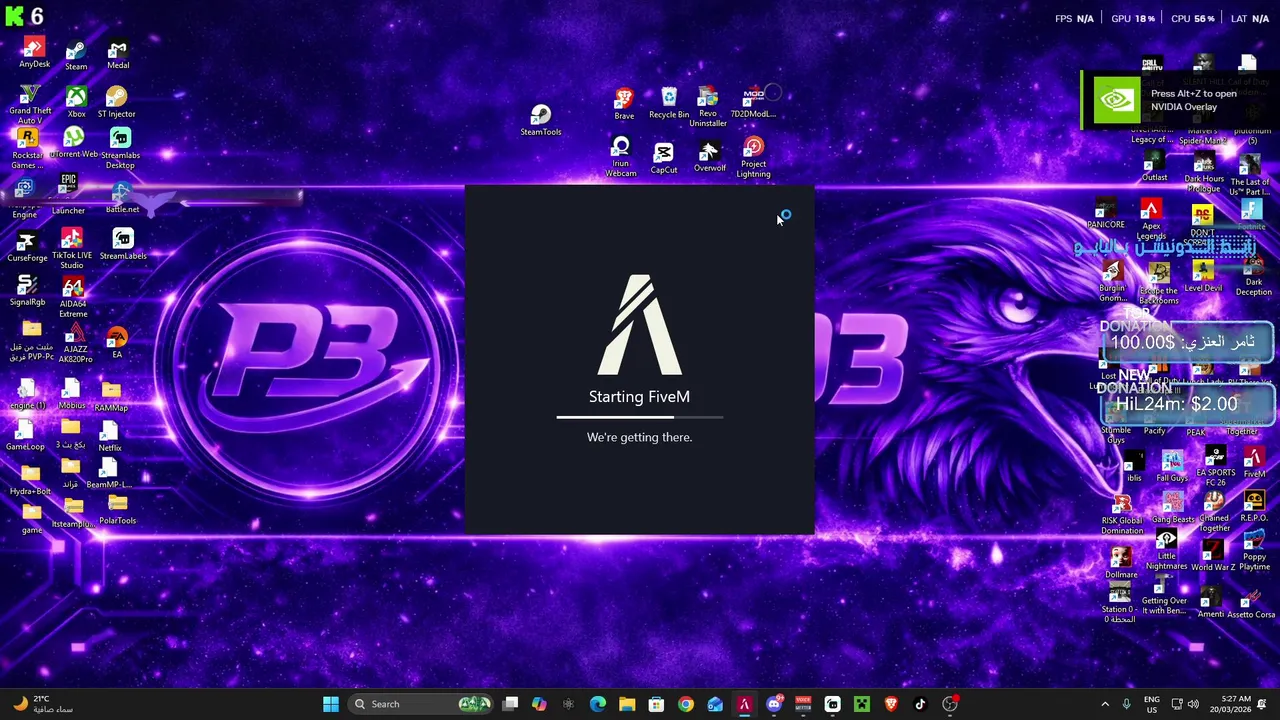Open the Level Devil shortcut
1280x720 pixels.
(1203, 278)
